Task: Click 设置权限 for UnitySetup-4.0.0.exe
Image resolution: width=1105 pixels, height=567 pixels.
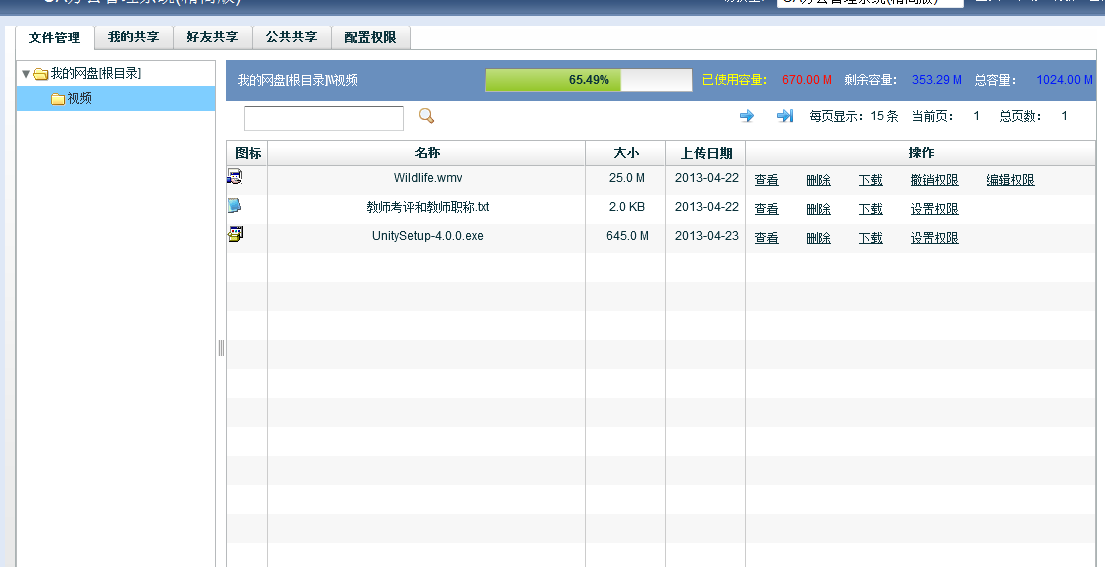Action: (x=934, y=238)
